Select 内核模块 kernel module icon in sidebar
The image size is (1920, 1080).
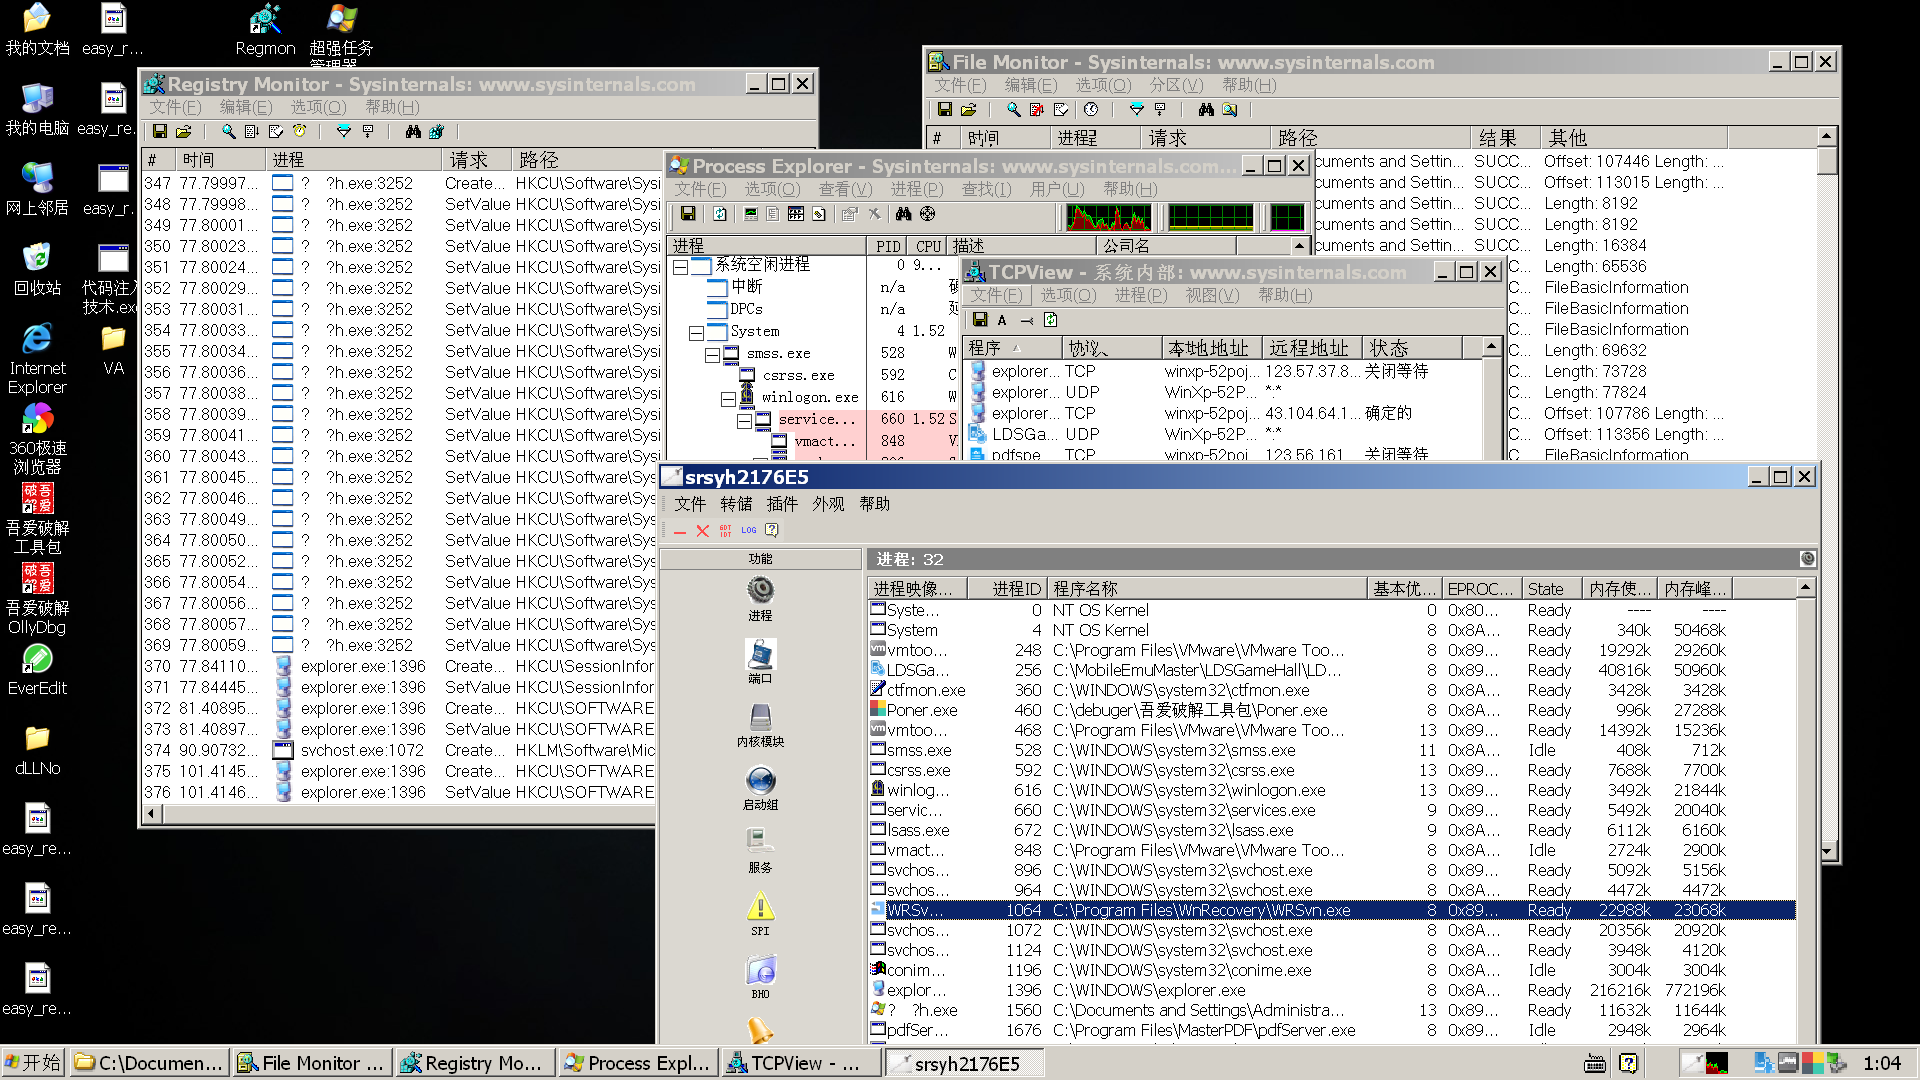(x=760, y=717)
